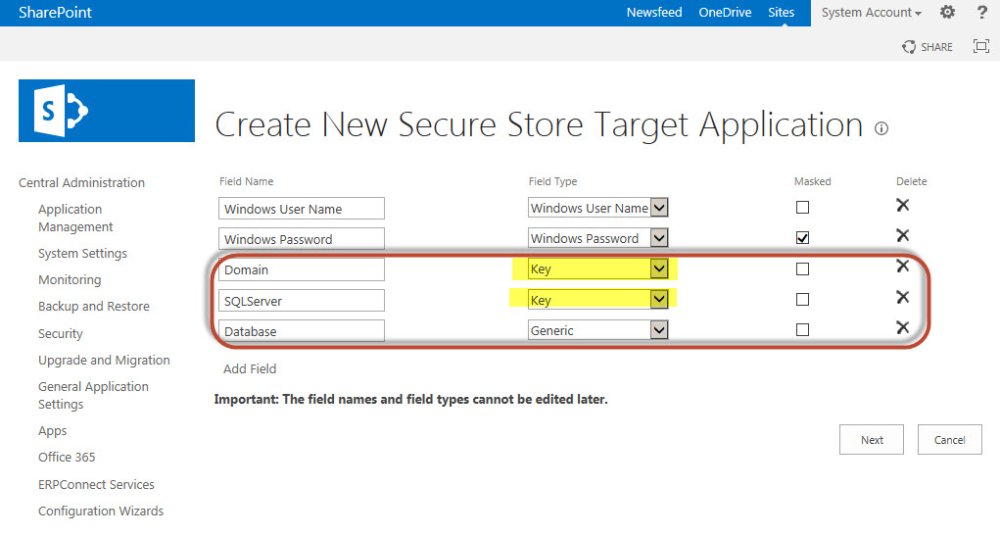Open ERPConnect Services in sidebar
The image size is (1000, 536).
[x=96, y=484]
